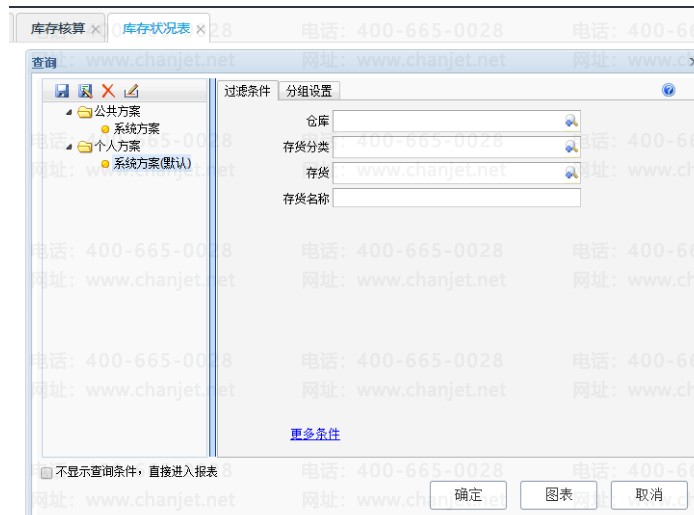Select the 系统方案(默认) tree item
Viewport: 694px width, 515px height.
(x=152, y=163)
